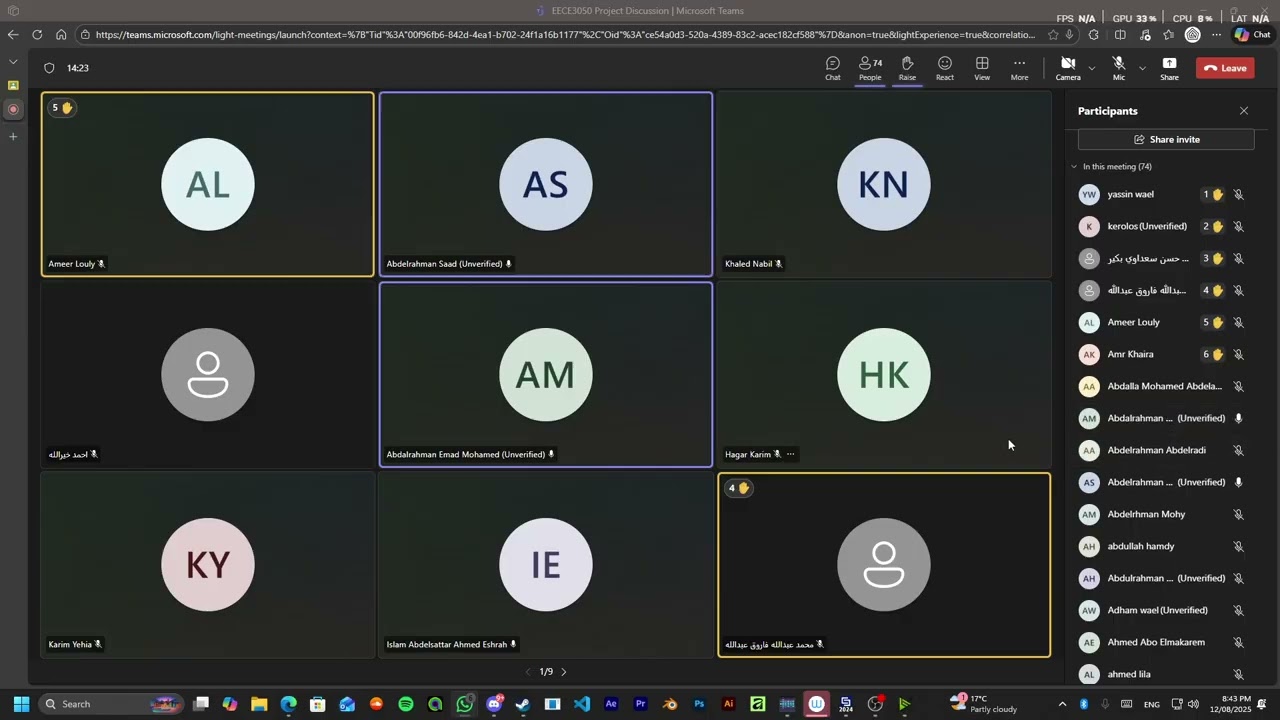Click mic icon next to yassin wael

1238,195
